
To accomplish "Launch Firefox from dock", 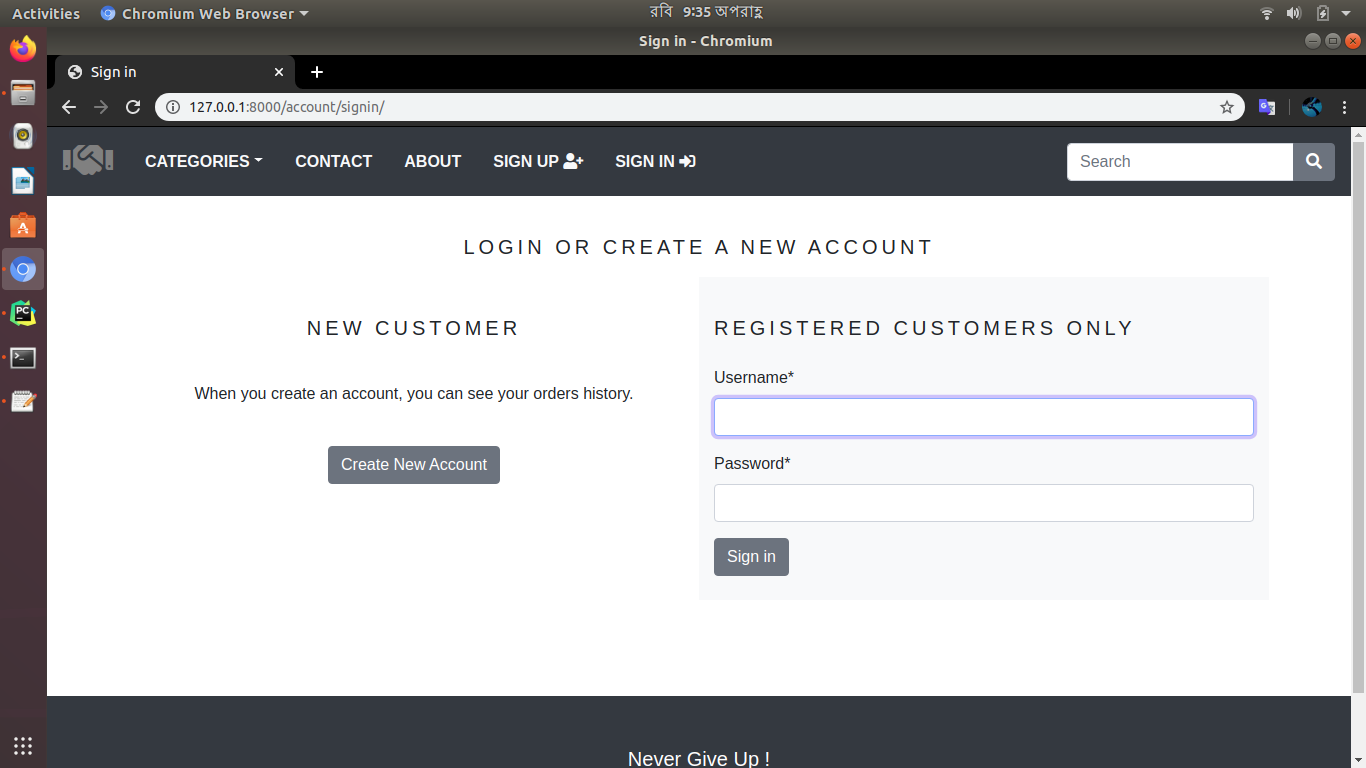I will point(23,48).
